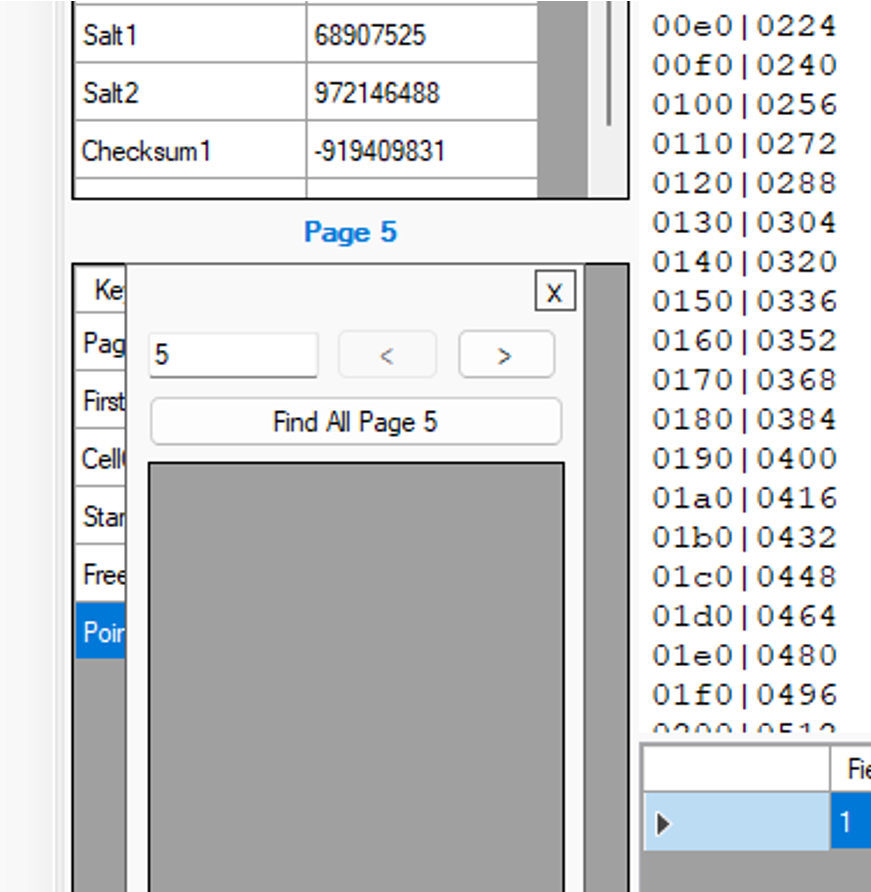
Task: Click the Page 5 heading link
Action: click(x=350, y=232)
